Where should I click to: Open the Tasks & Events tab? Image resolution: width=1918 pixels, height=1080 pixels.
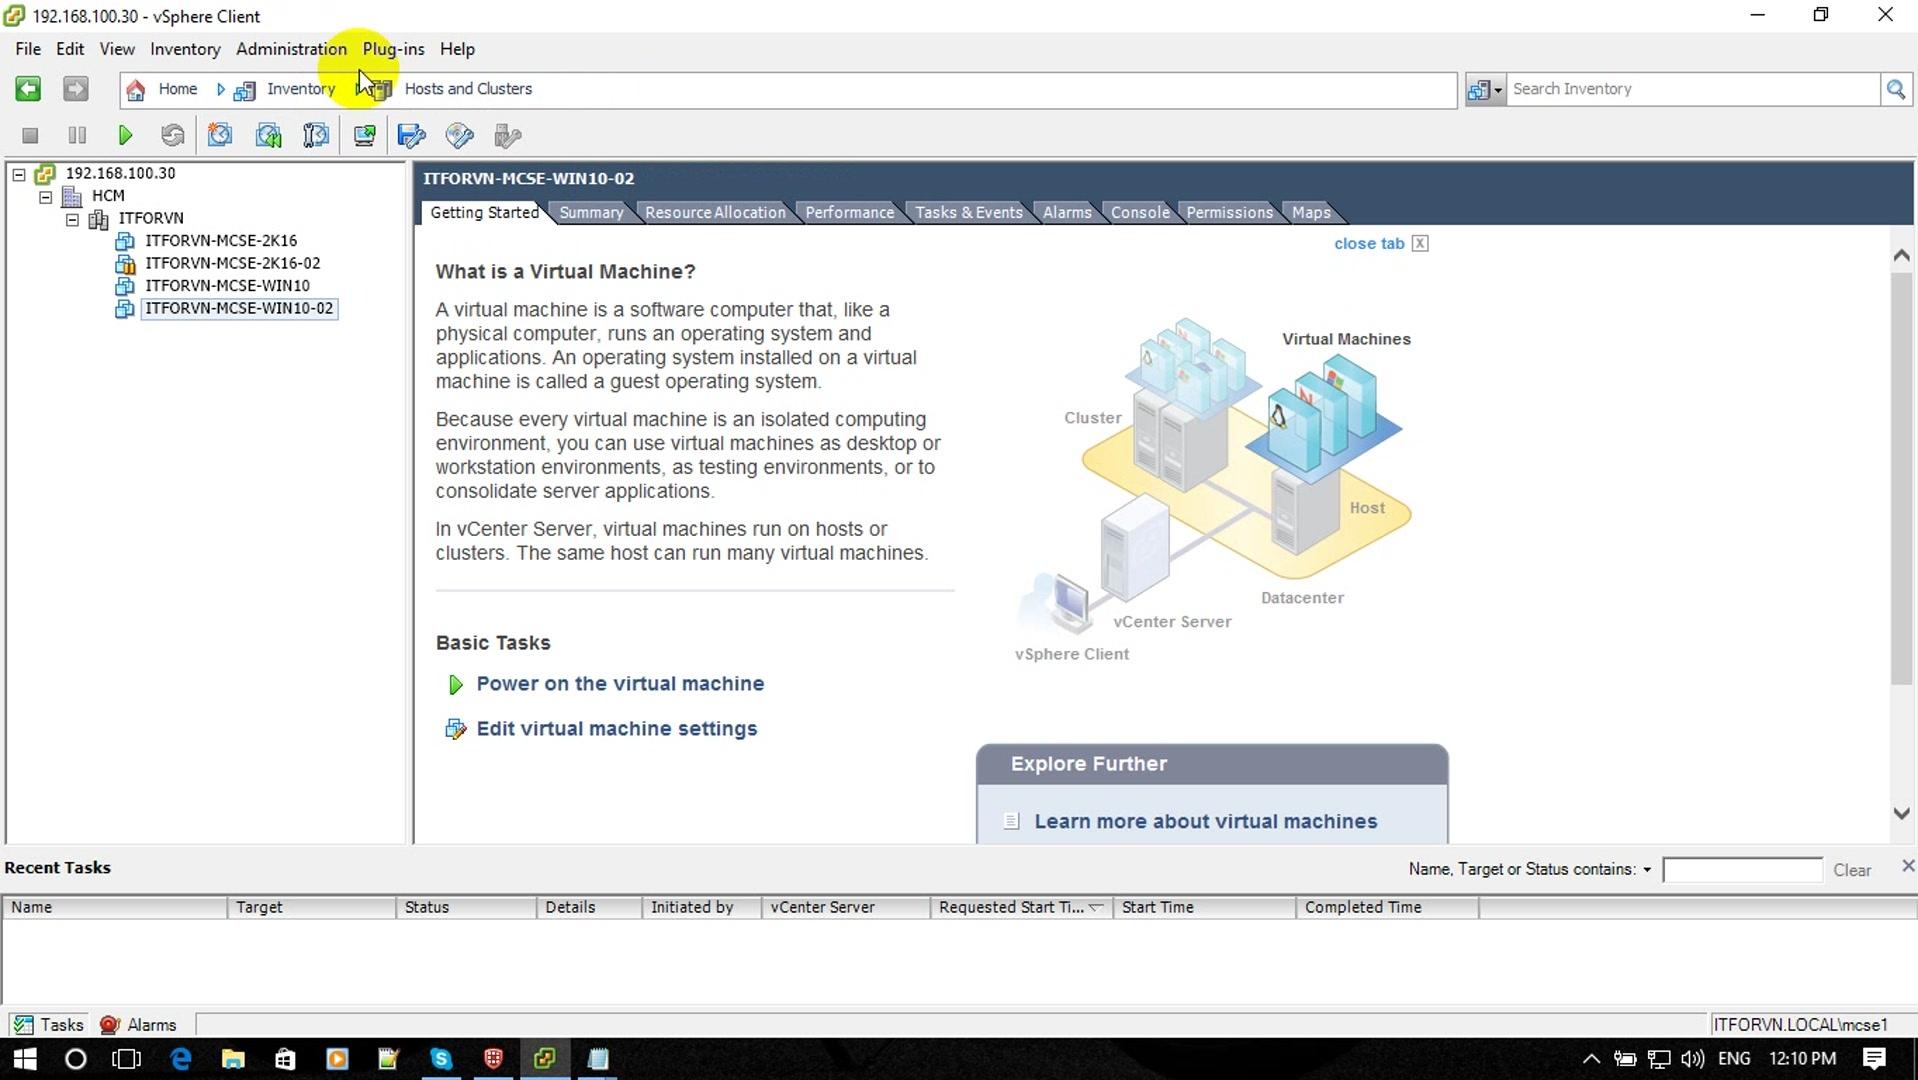[969, 212]
